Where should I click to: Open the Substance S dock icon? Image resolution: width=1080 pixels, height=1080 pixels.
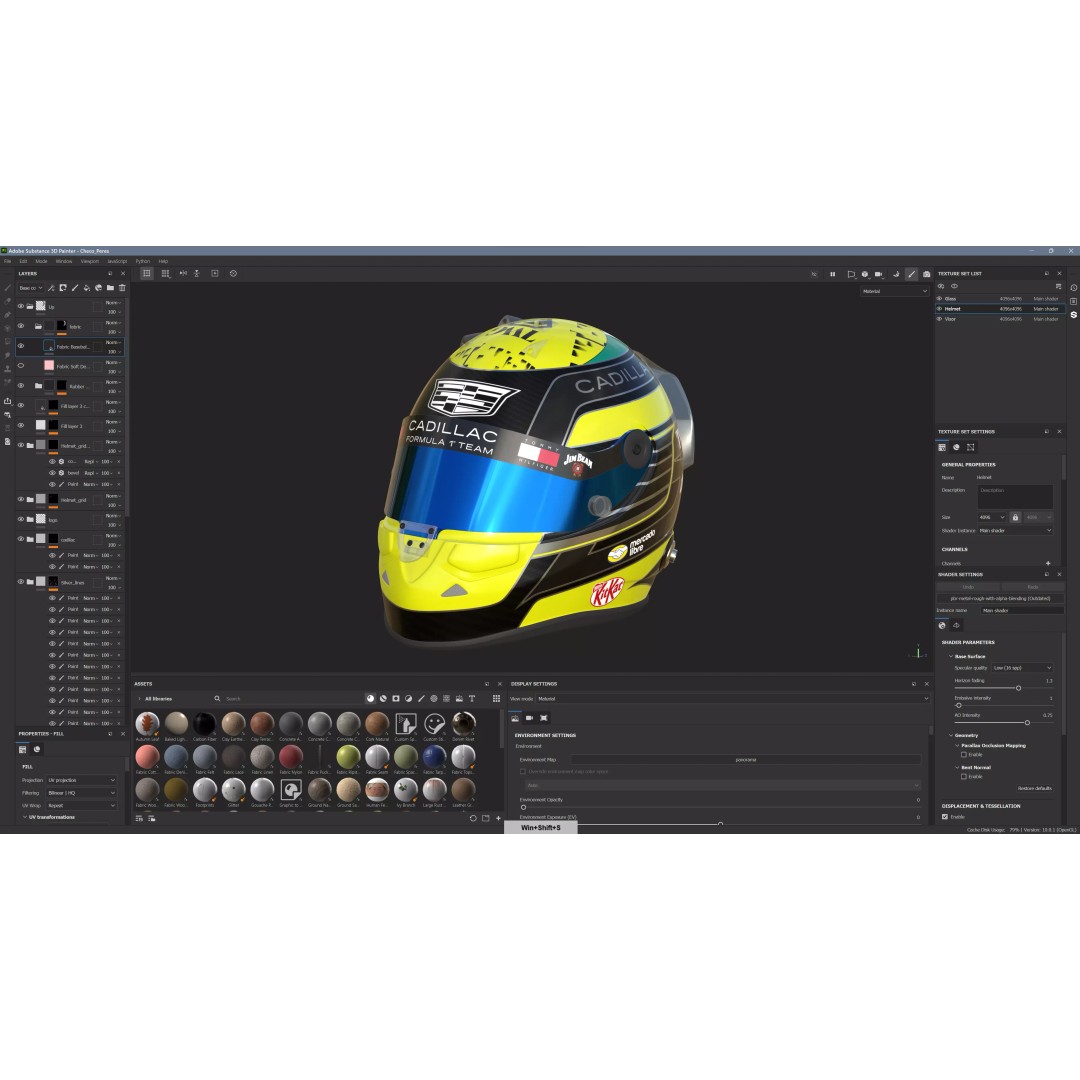(x=1074, y=315)
